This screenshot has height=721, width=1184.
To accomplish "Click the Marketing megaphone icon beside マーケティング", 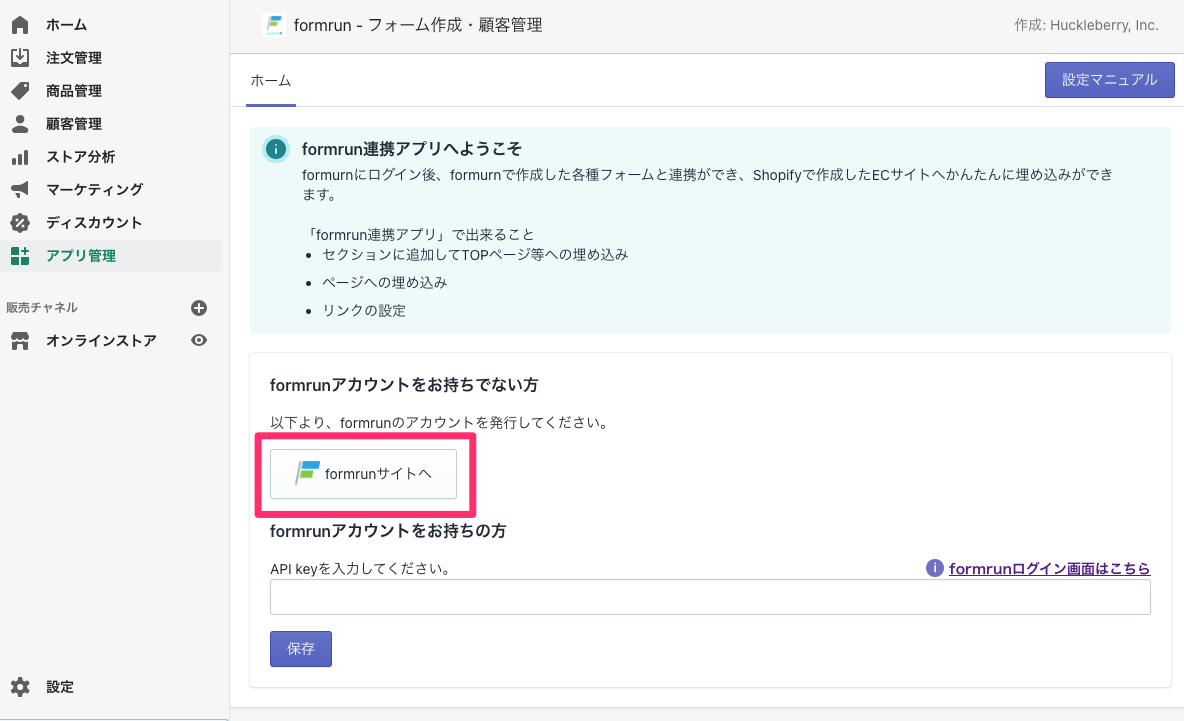I will point(20,189).
